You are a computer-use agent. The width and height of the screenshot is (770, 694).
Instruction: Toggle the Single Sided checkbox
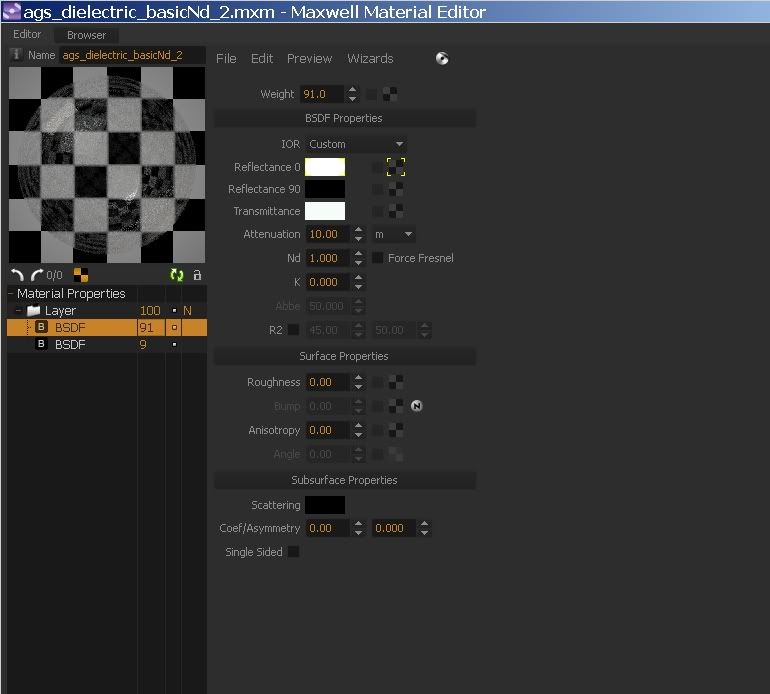click(x=294, y=552)
